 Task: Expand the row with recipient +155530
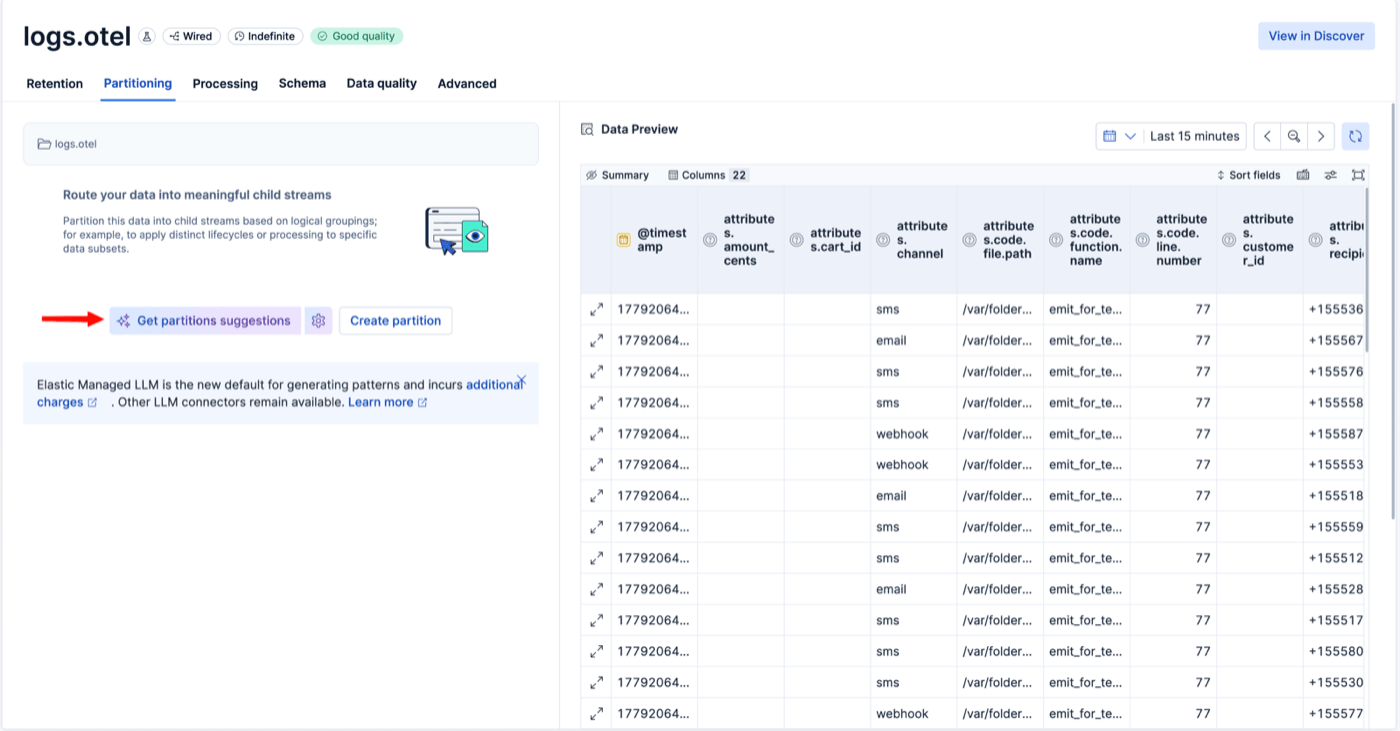coord(596,683)
